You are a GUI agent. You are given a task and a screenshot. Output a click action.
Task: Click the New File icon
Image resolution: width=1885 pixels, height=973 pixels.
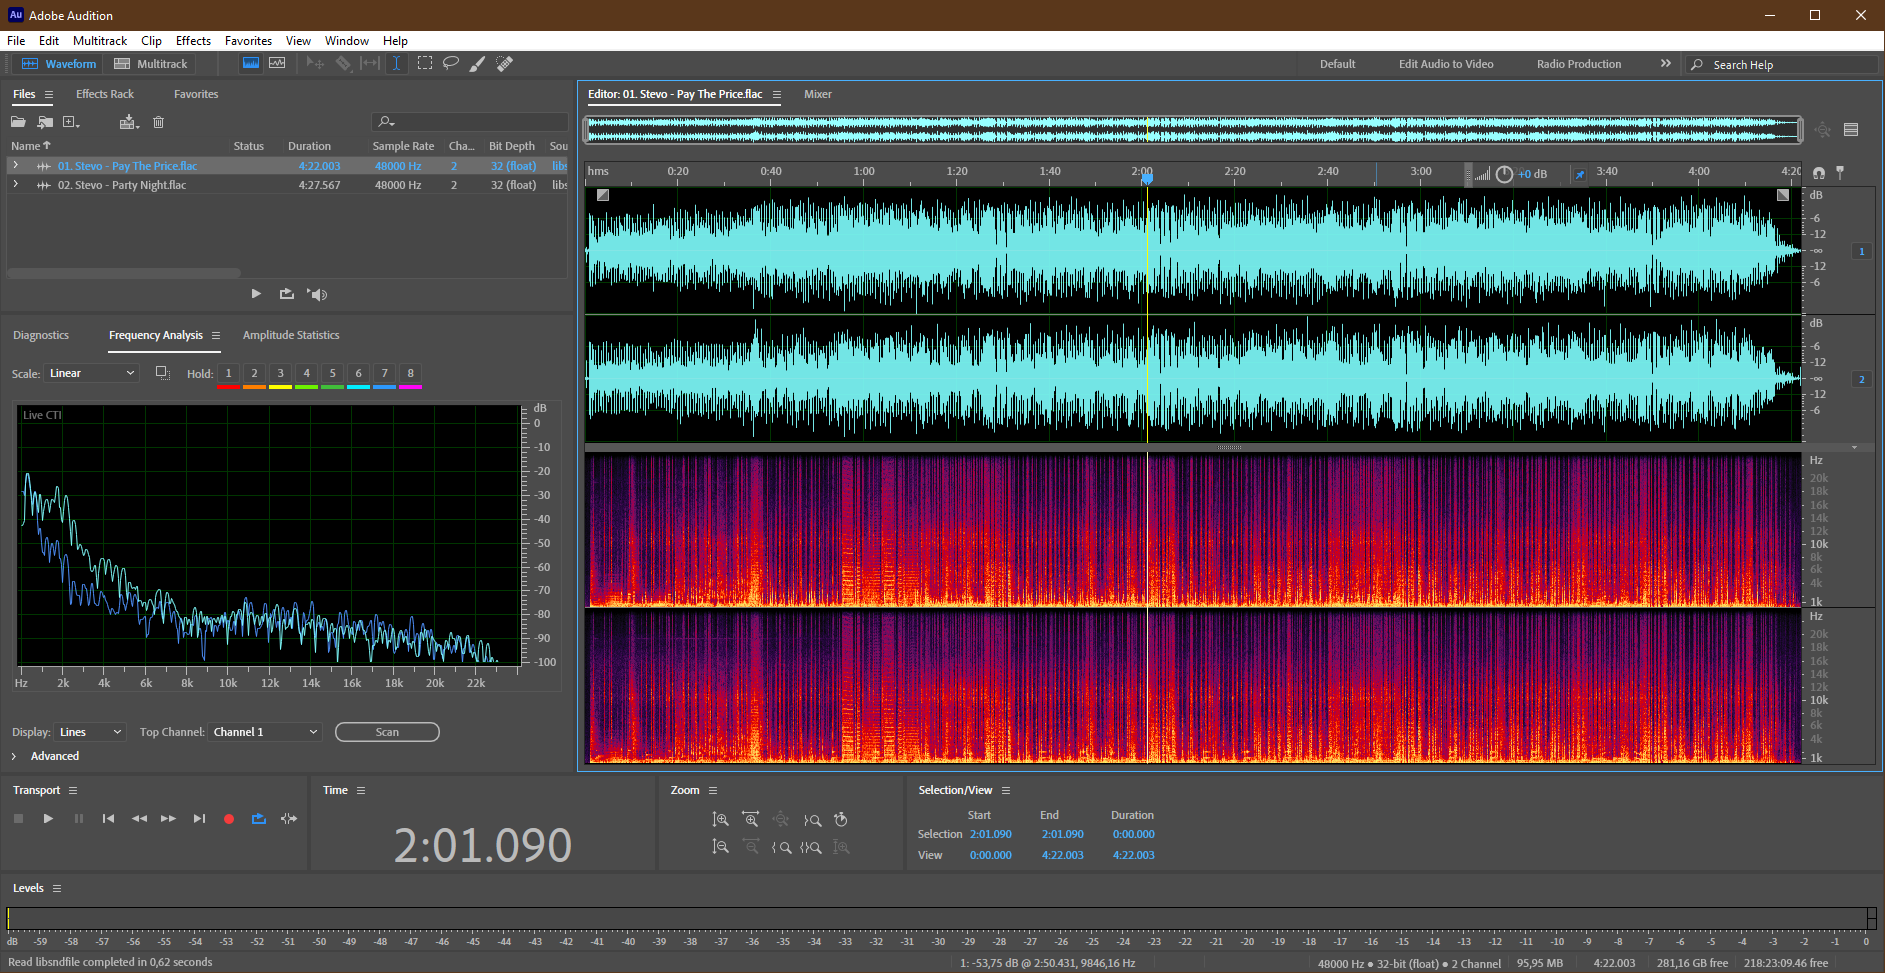[x=71, y=122]
